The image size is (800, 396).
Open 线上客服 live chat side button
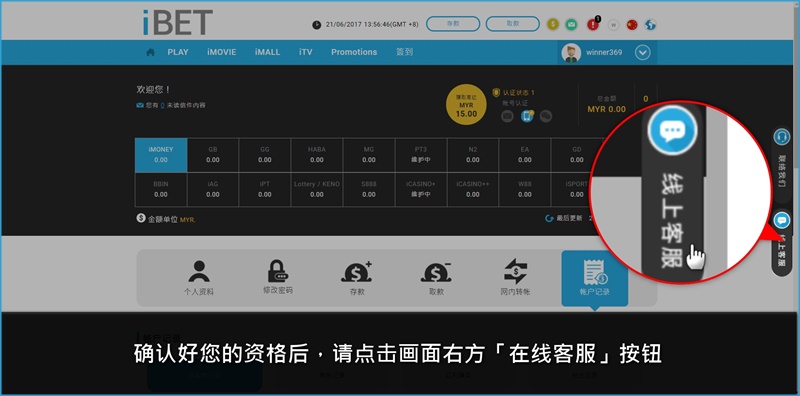(781, 243)
